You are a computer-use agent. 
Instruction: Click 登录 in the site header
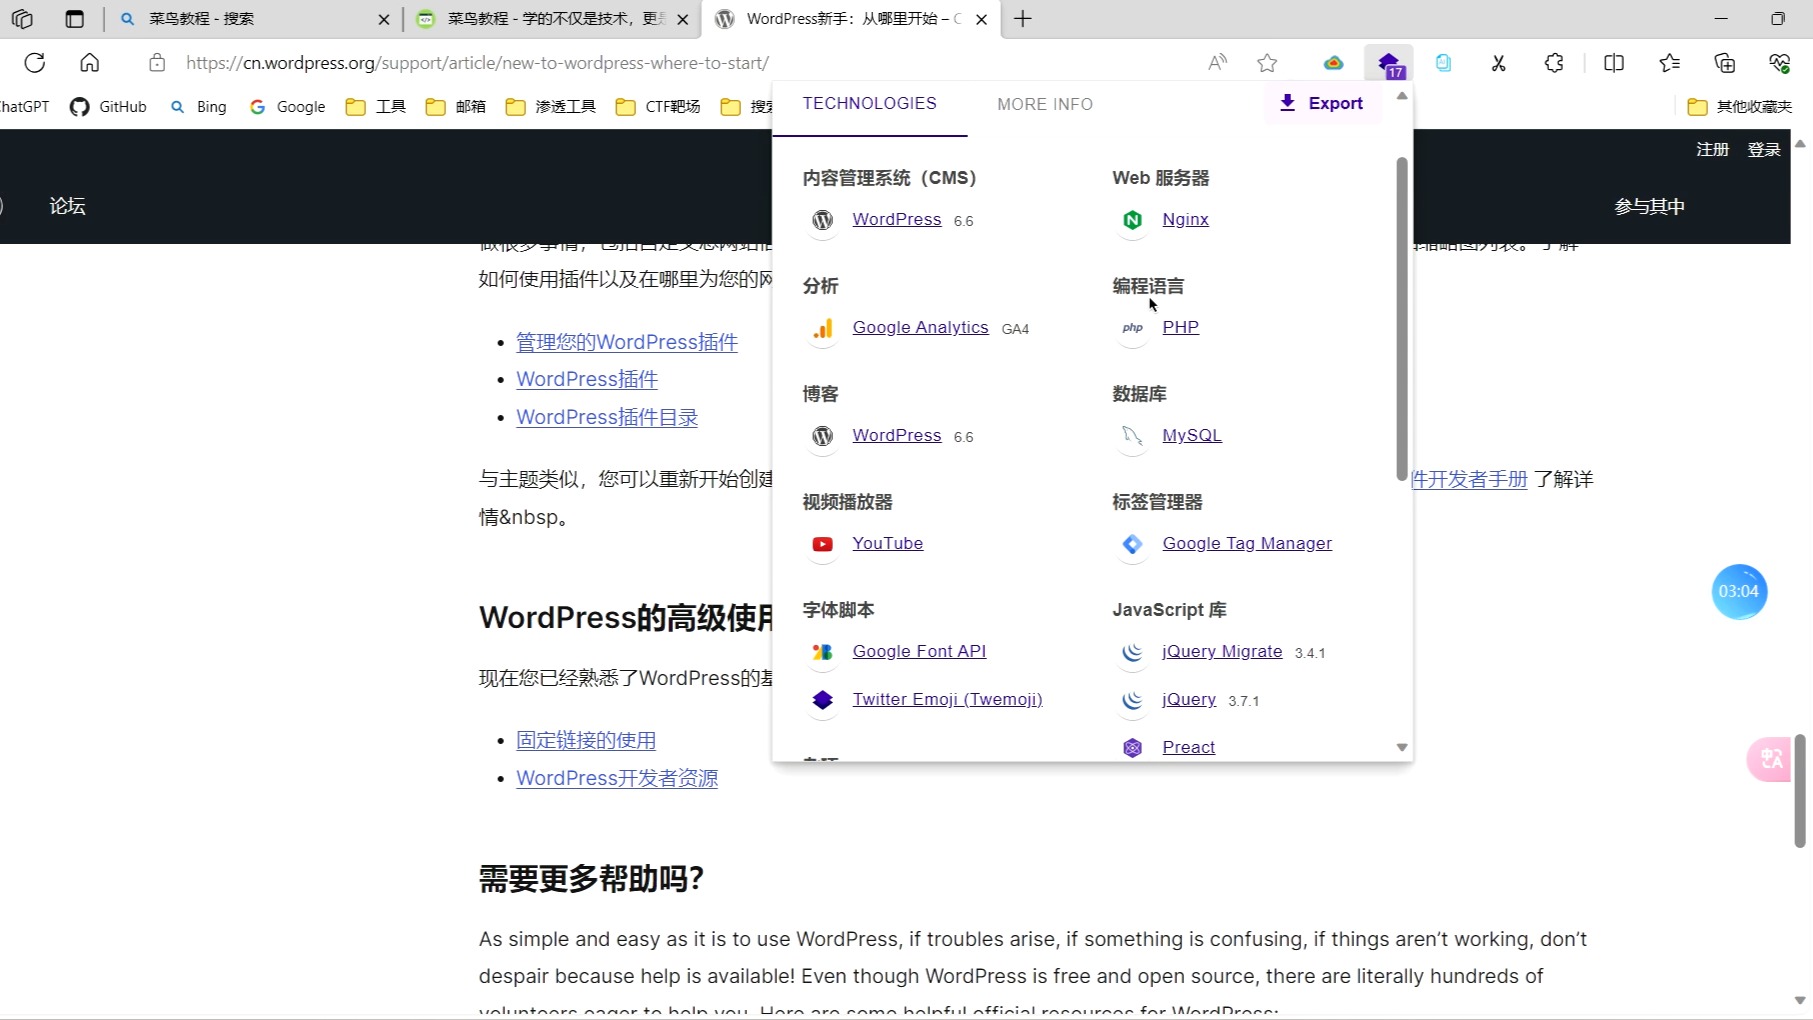pos(1764,149)
